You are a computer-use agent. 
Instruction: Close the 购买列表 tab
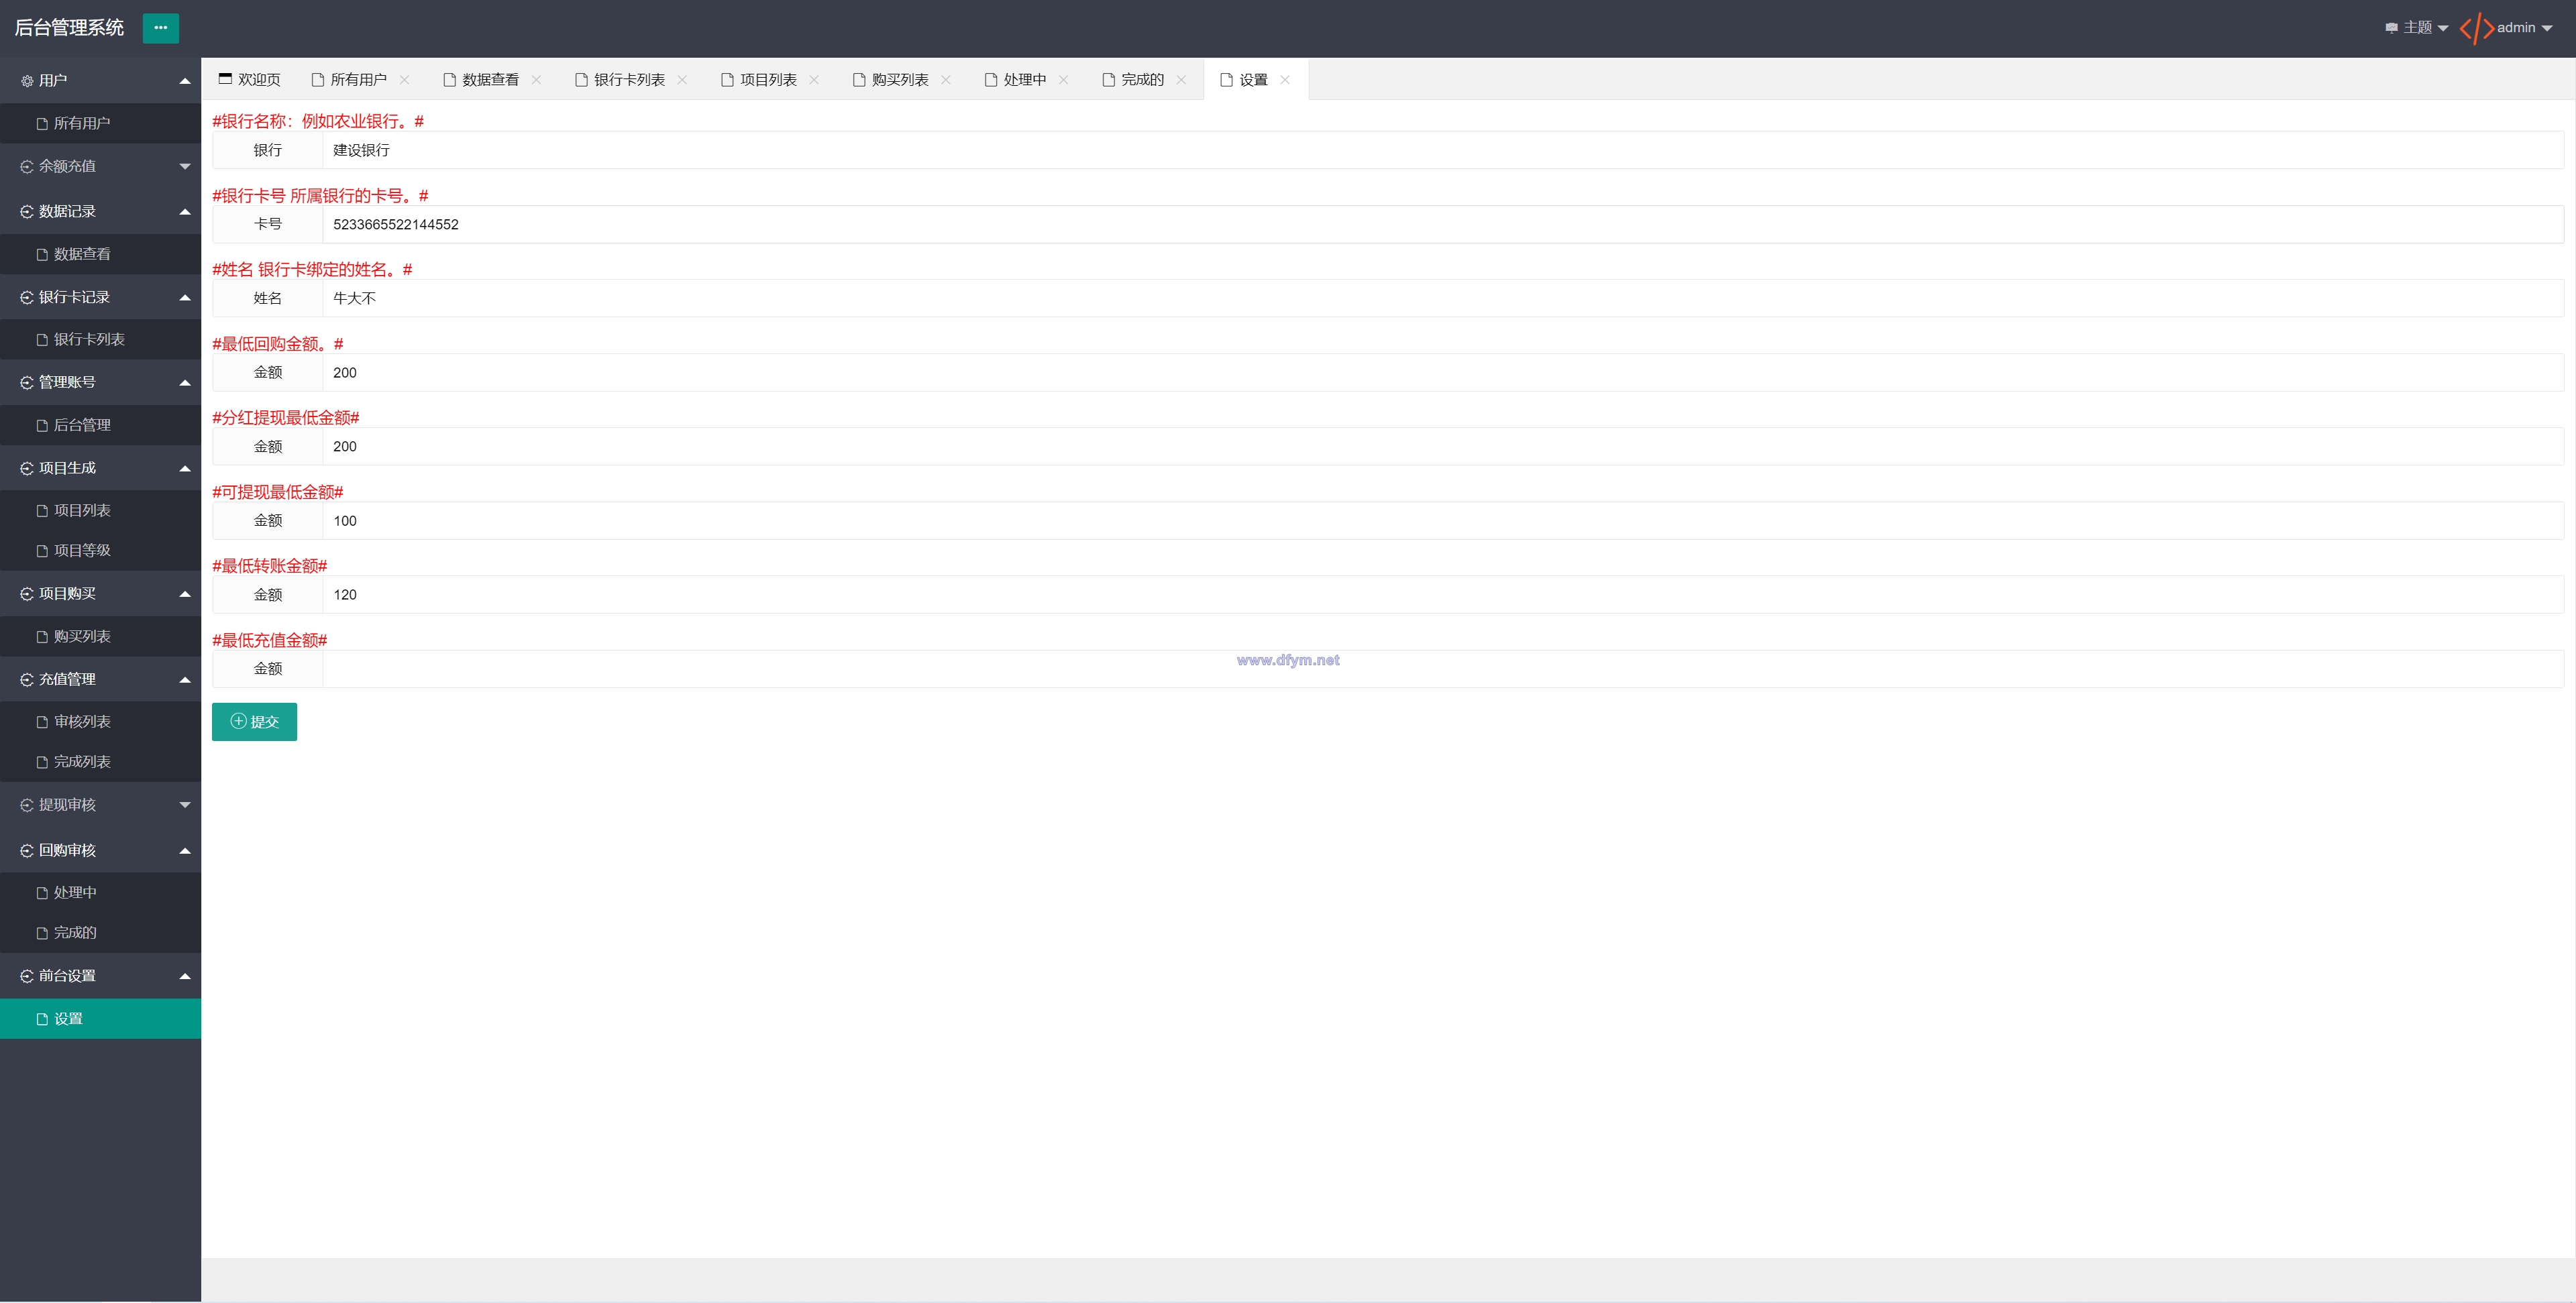click(x=946, y=80)
